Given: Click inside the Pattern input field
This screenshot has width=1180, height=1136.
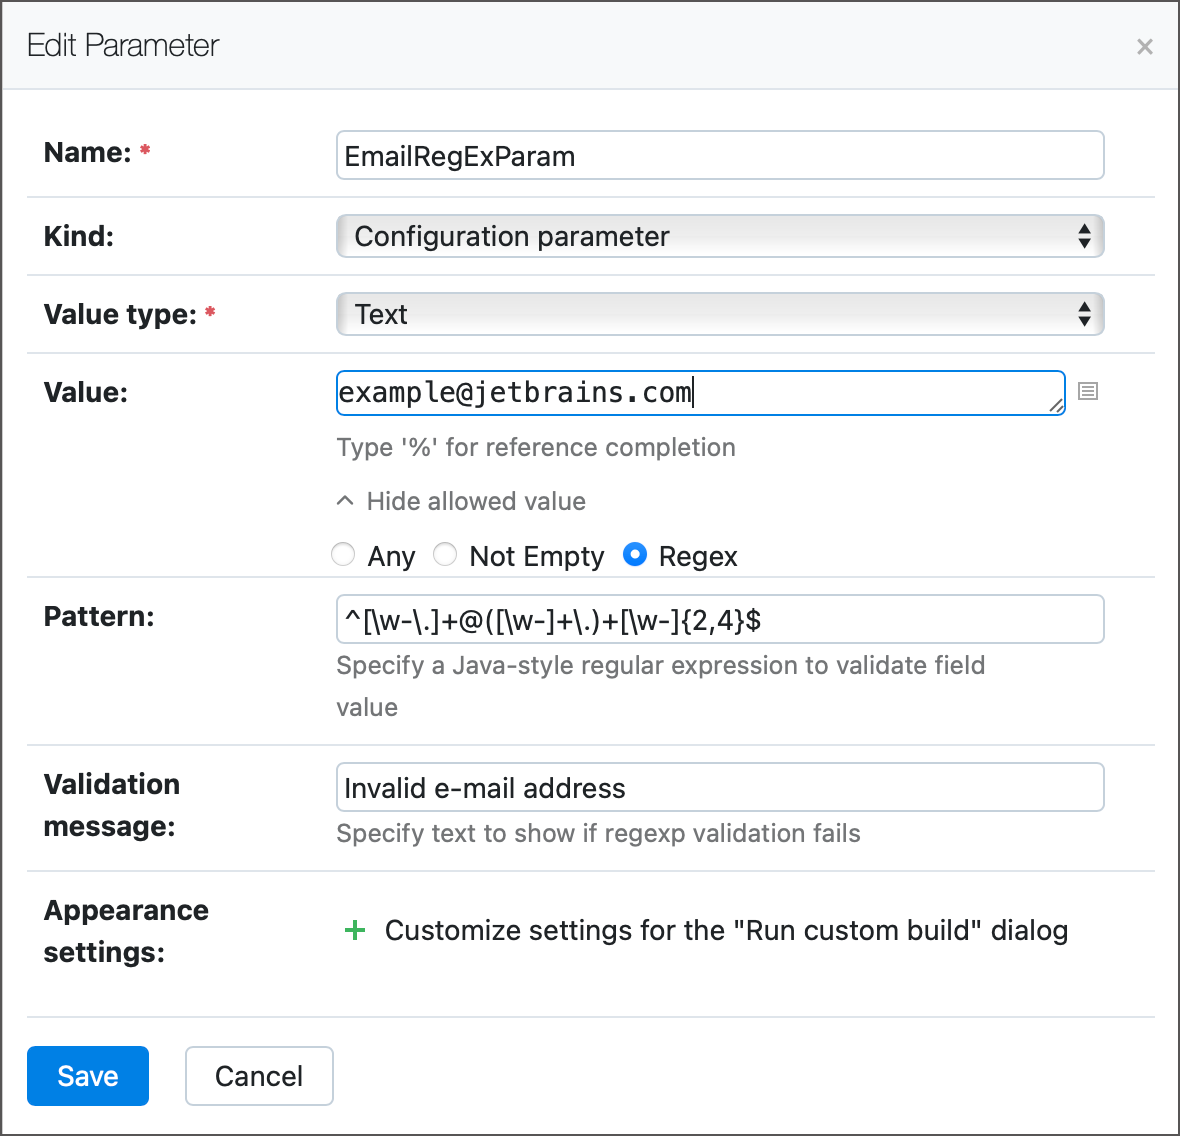Looking at the screenshot, I should [720, 619].
